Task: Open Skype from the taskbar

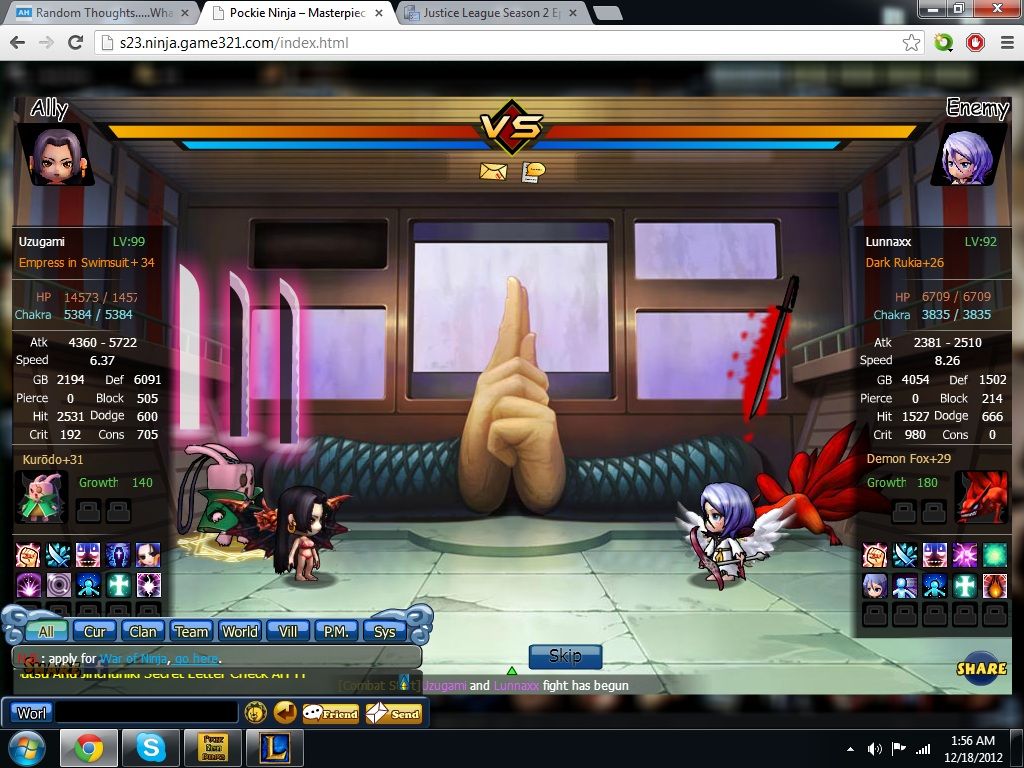Action: point(150,748)
